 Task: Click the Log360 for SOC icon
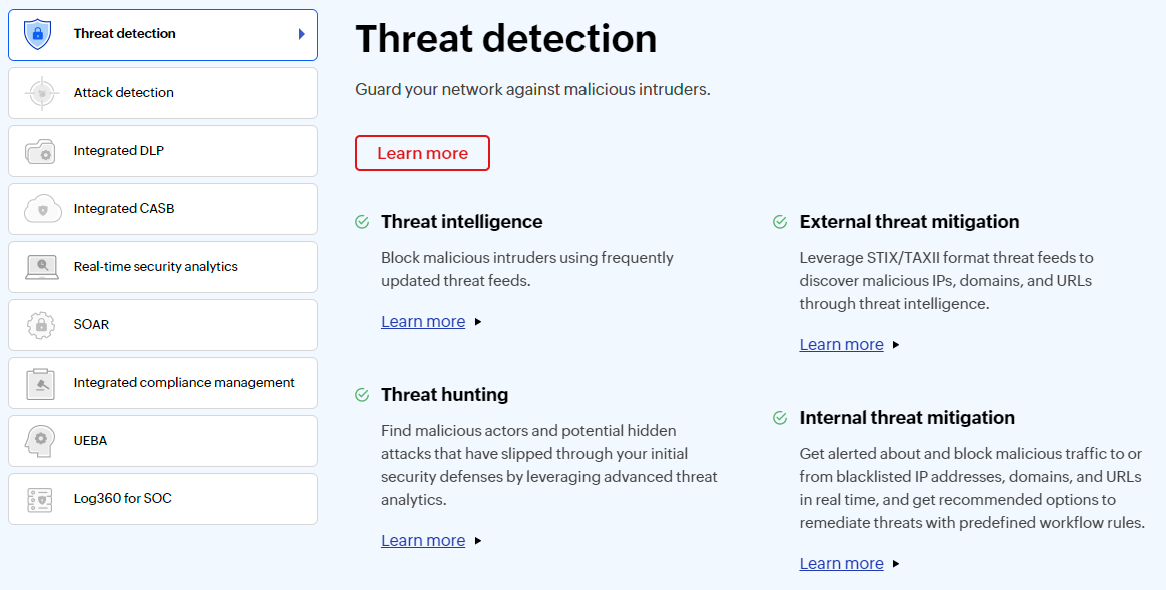click(x=41, y=499)
